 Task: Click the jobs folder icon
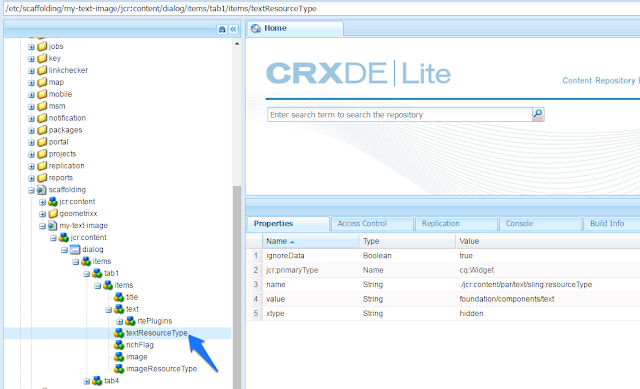tap(42, 47)
